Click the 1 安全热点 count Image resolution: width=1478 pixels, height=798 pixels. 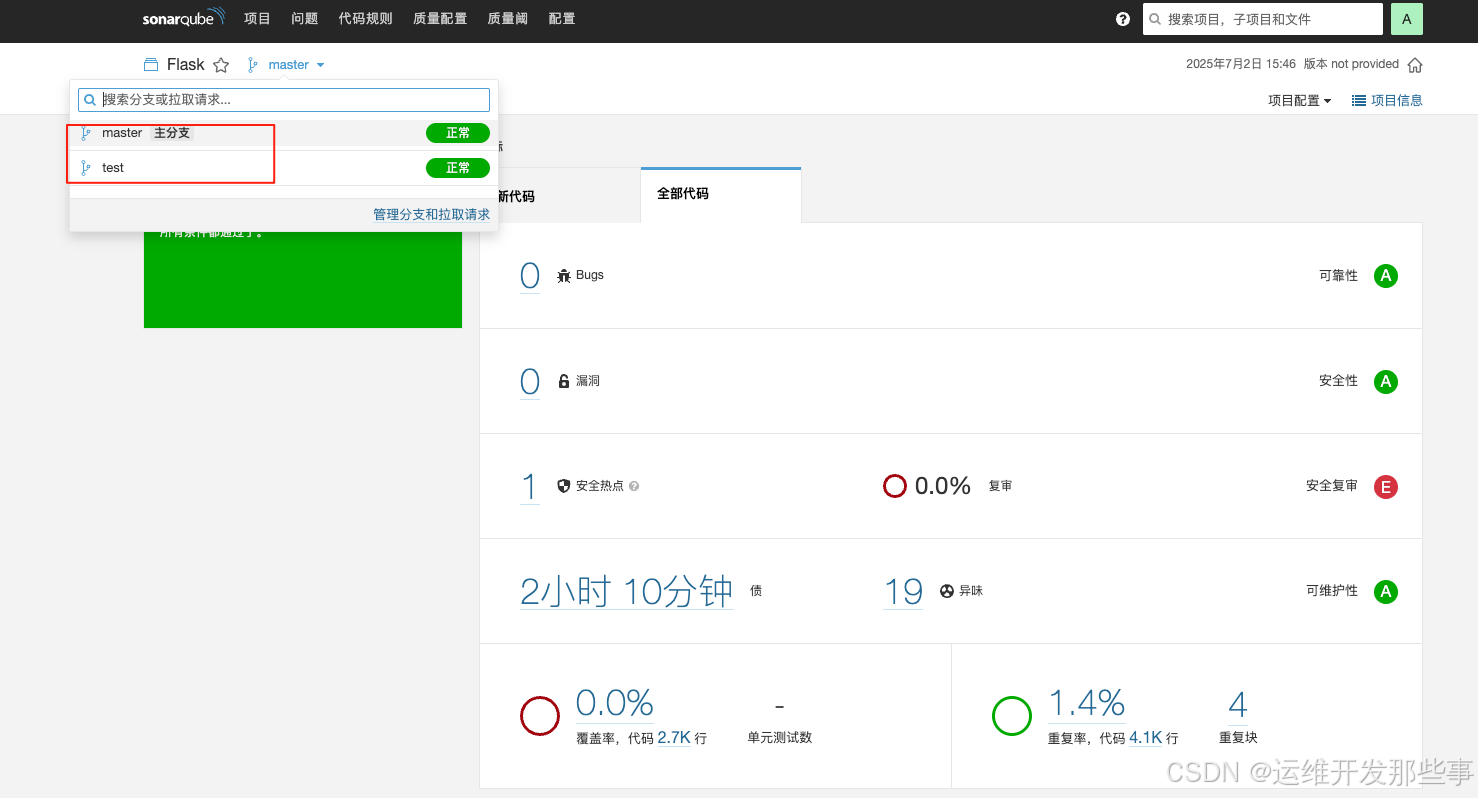click(x=530, y=487)
